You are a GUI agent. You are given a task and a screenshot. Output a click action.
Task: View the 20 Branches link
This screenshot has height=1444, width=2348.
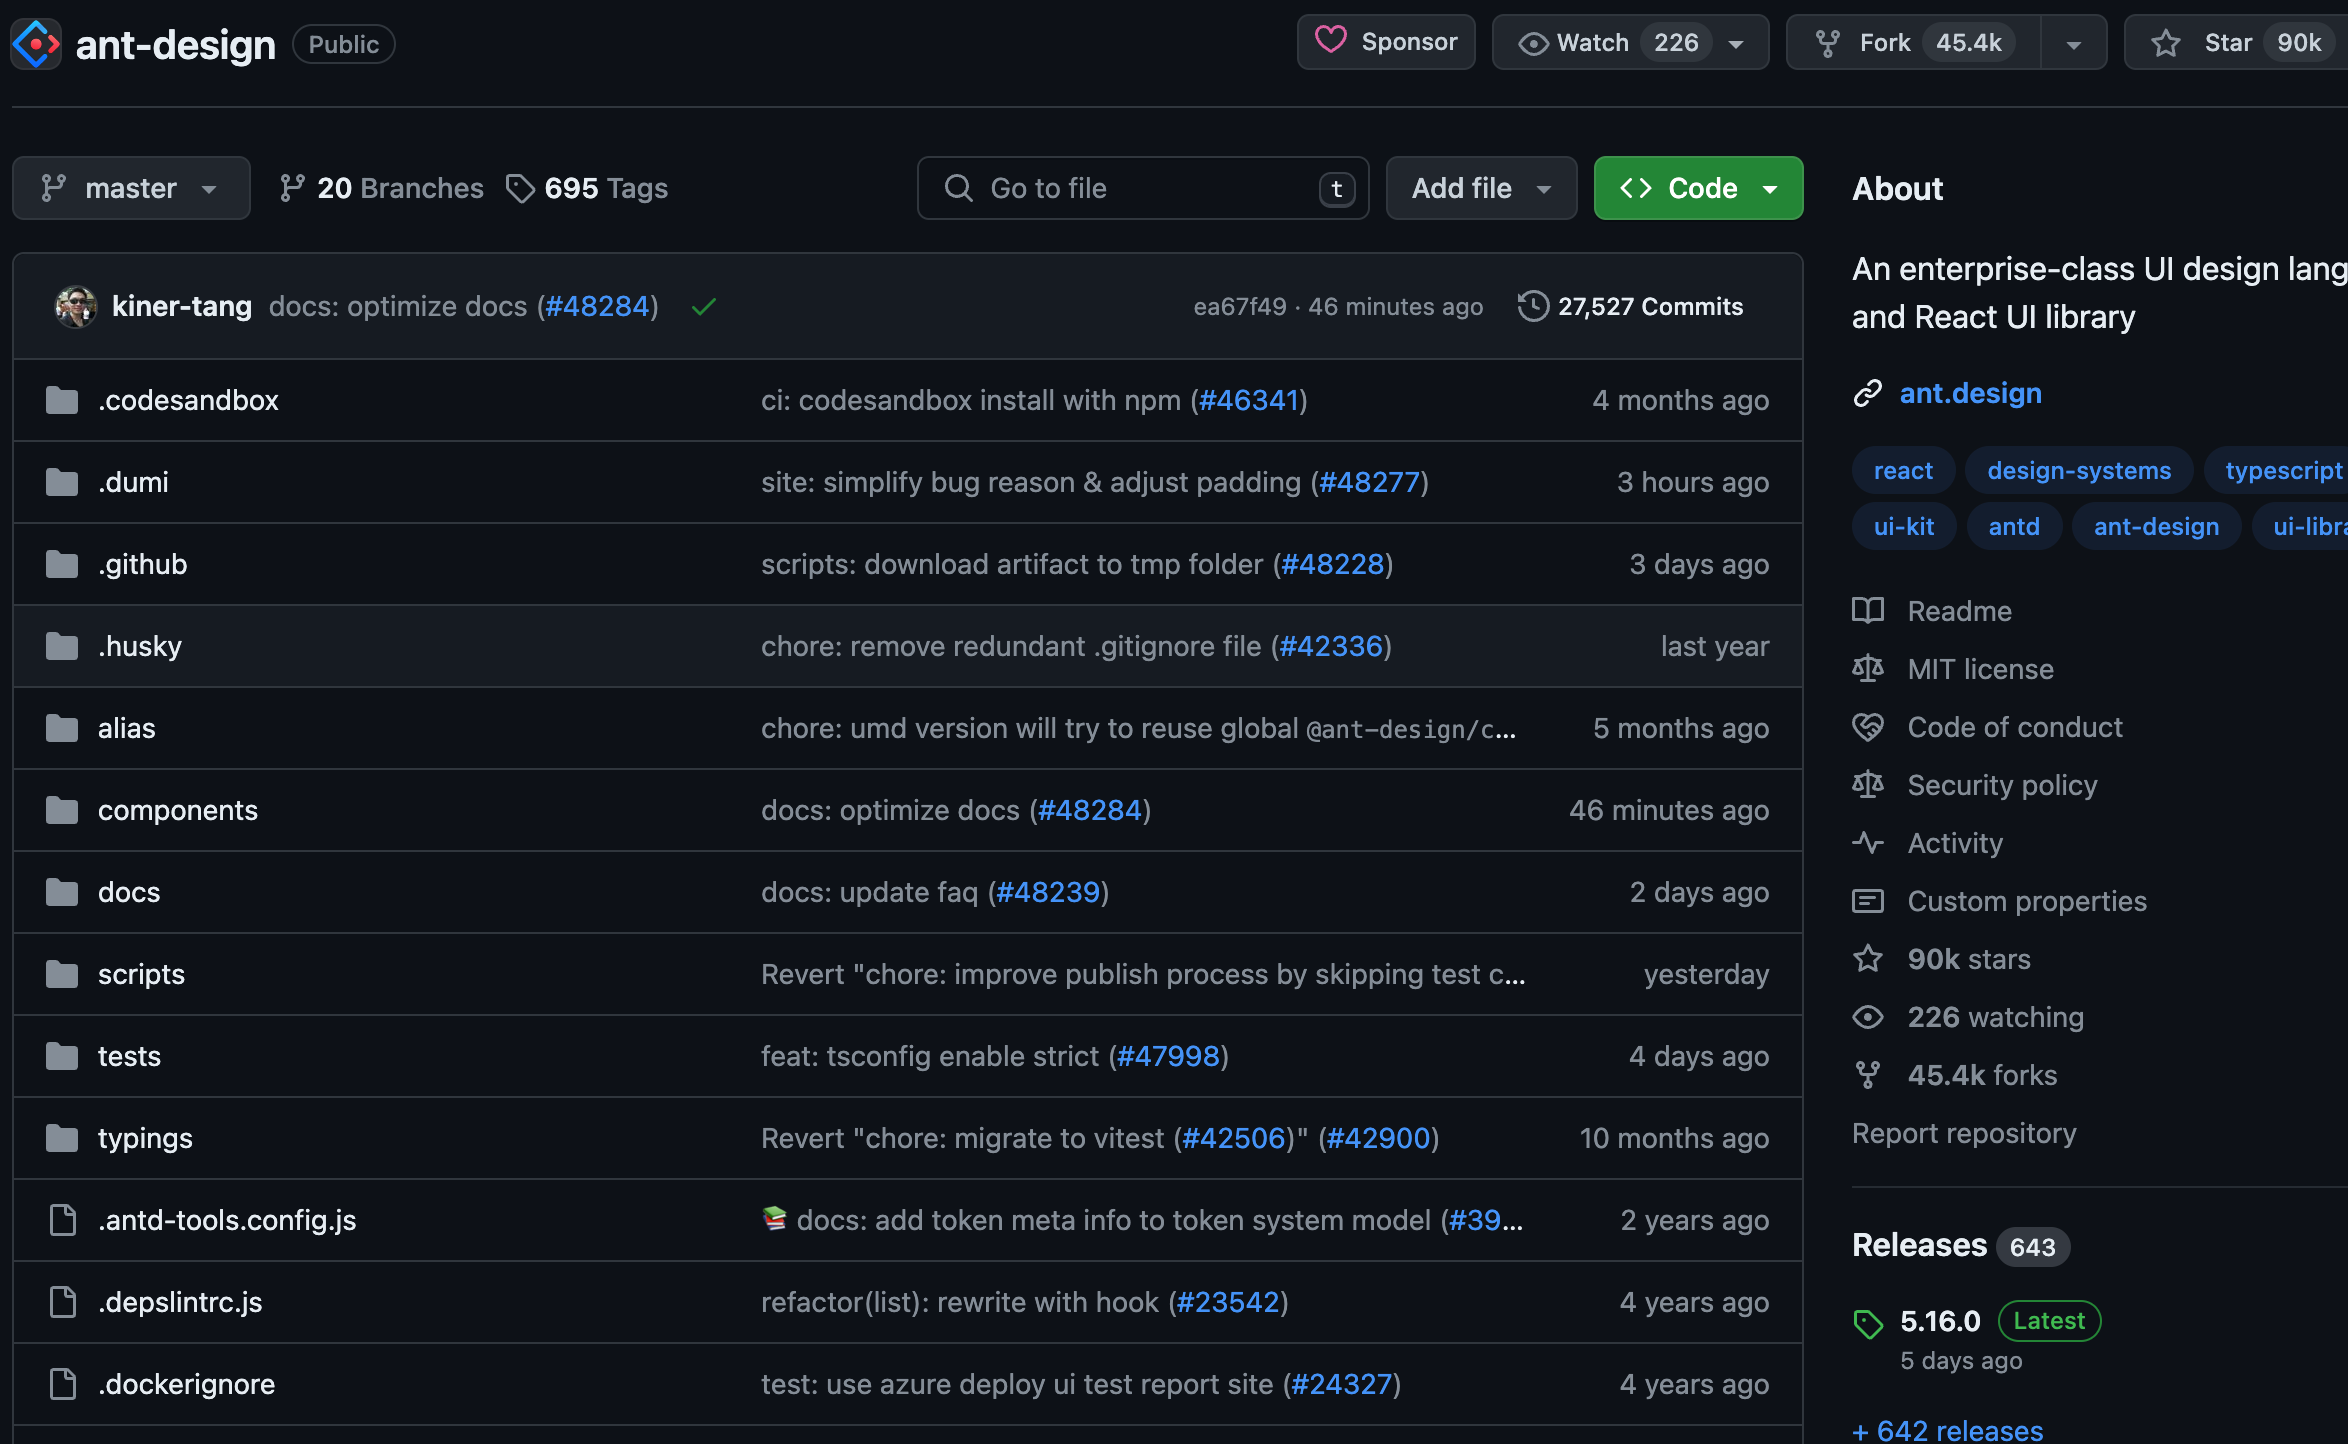pyautogui.click(x=381, y=188)
